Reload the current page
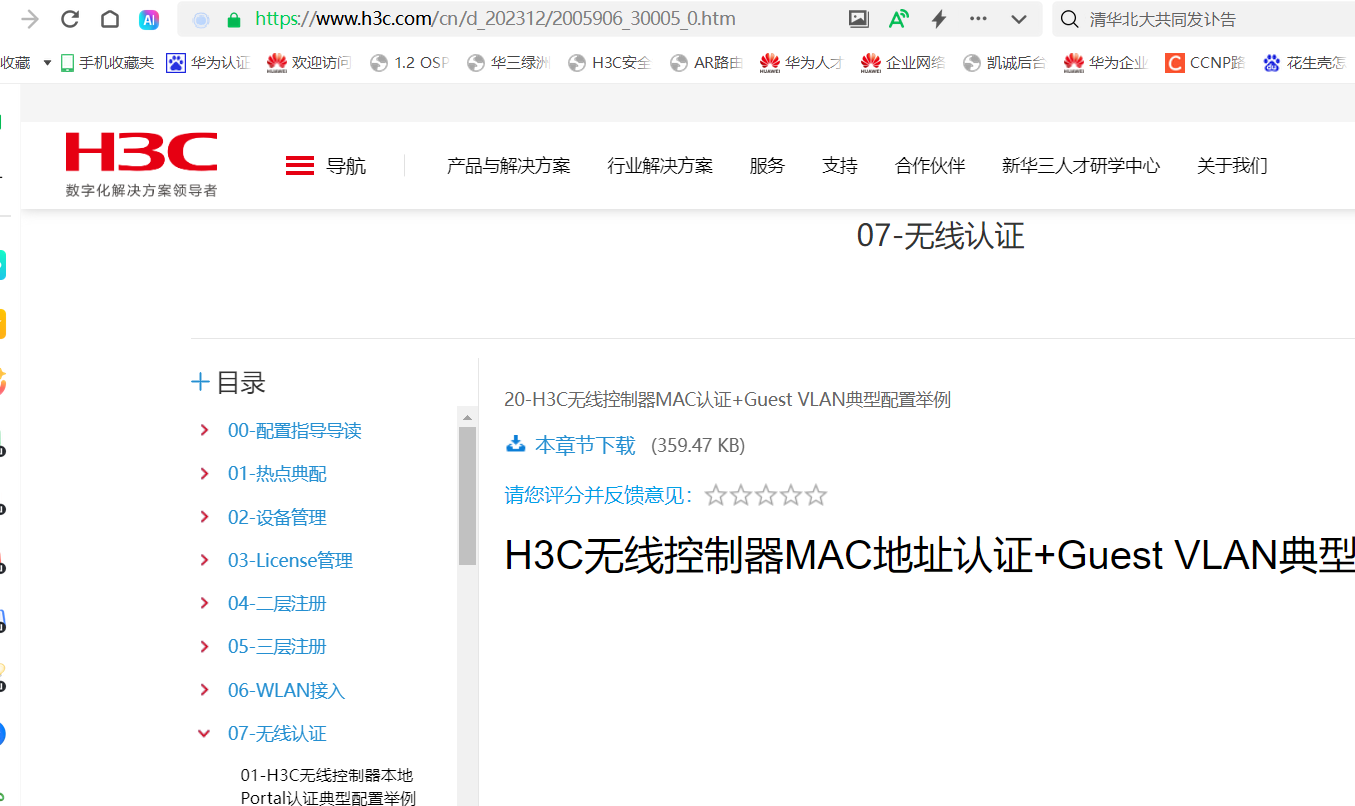 (70, 19)
